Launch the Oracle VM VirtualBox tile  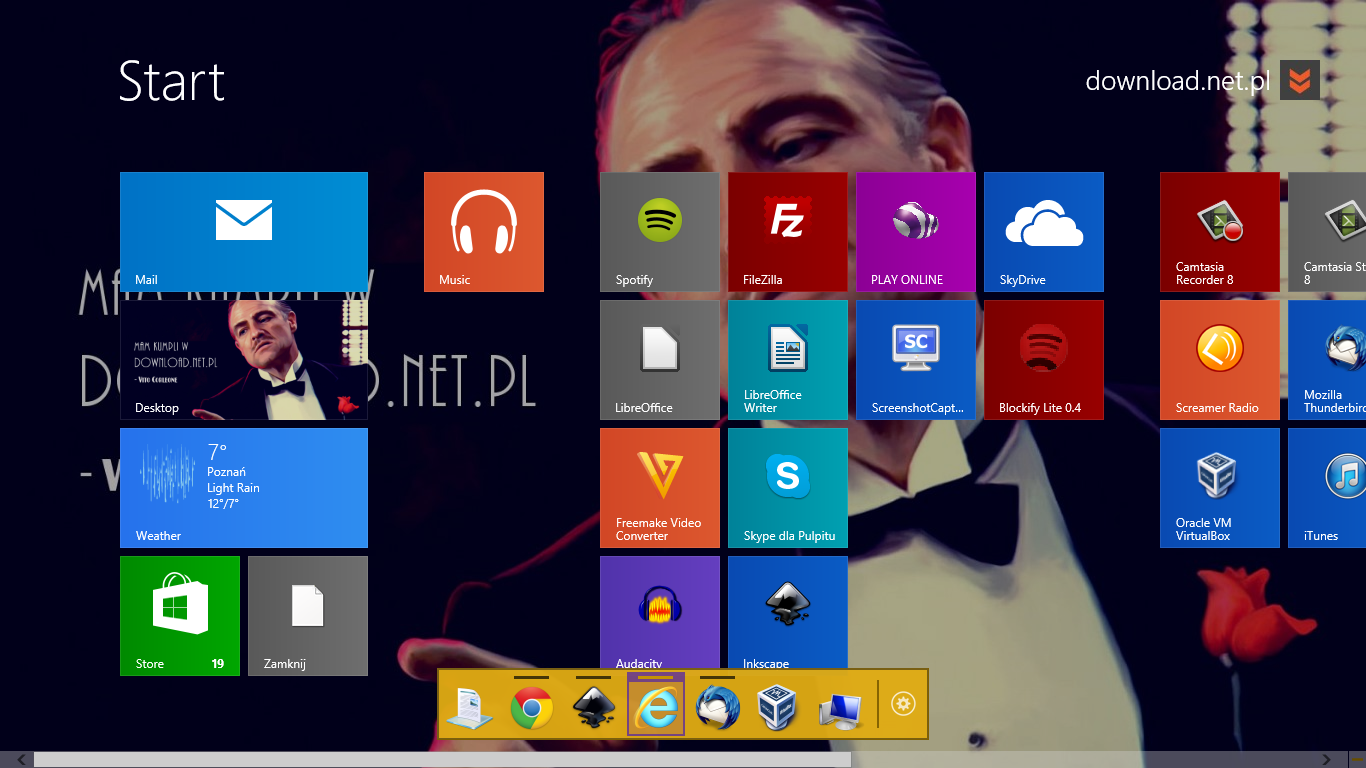coord(1220,488)
